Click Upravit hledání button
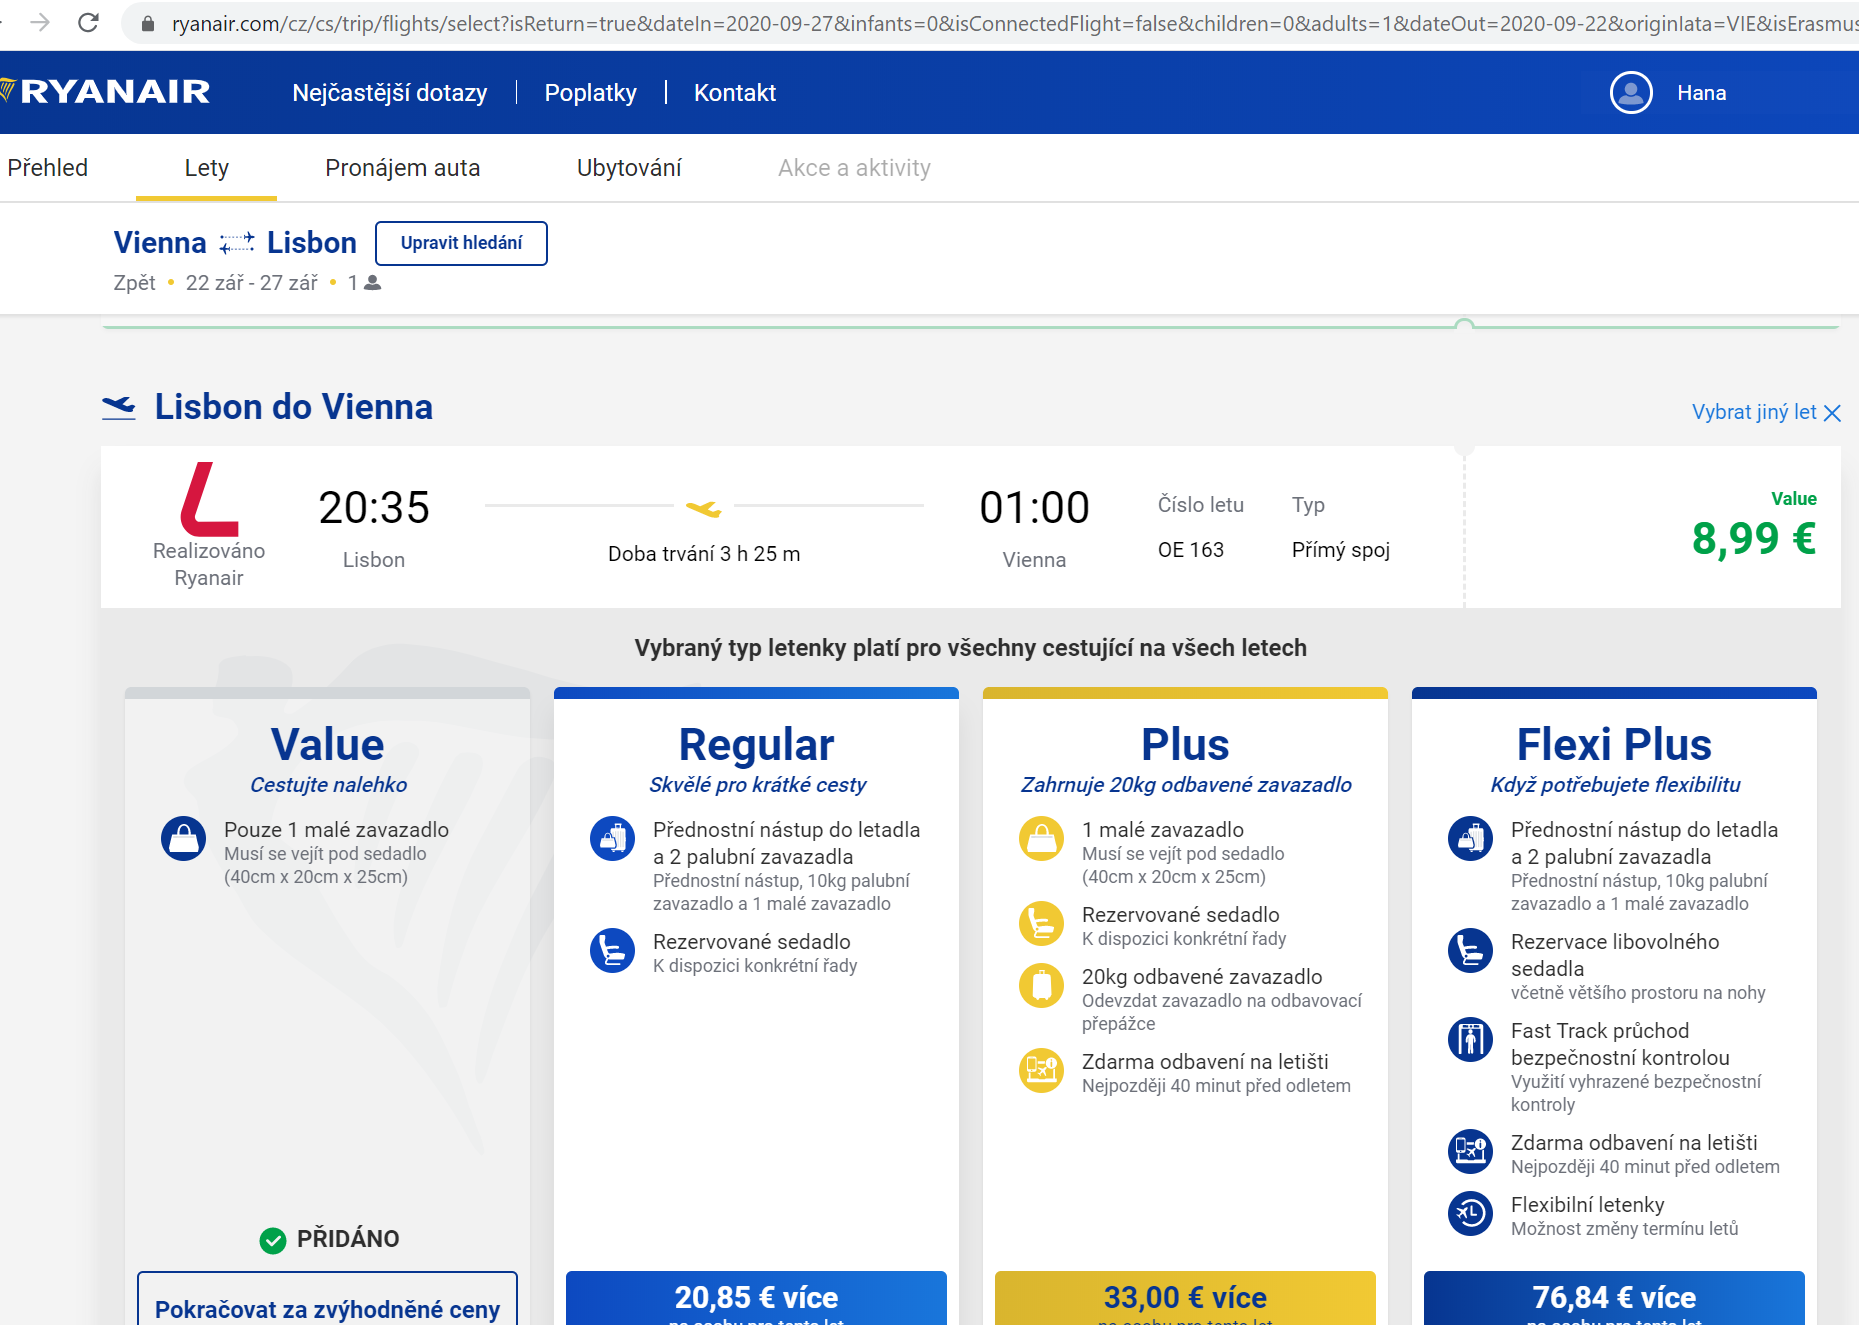The height and width of the screenshot is (1325, 1859). (461, 243)
